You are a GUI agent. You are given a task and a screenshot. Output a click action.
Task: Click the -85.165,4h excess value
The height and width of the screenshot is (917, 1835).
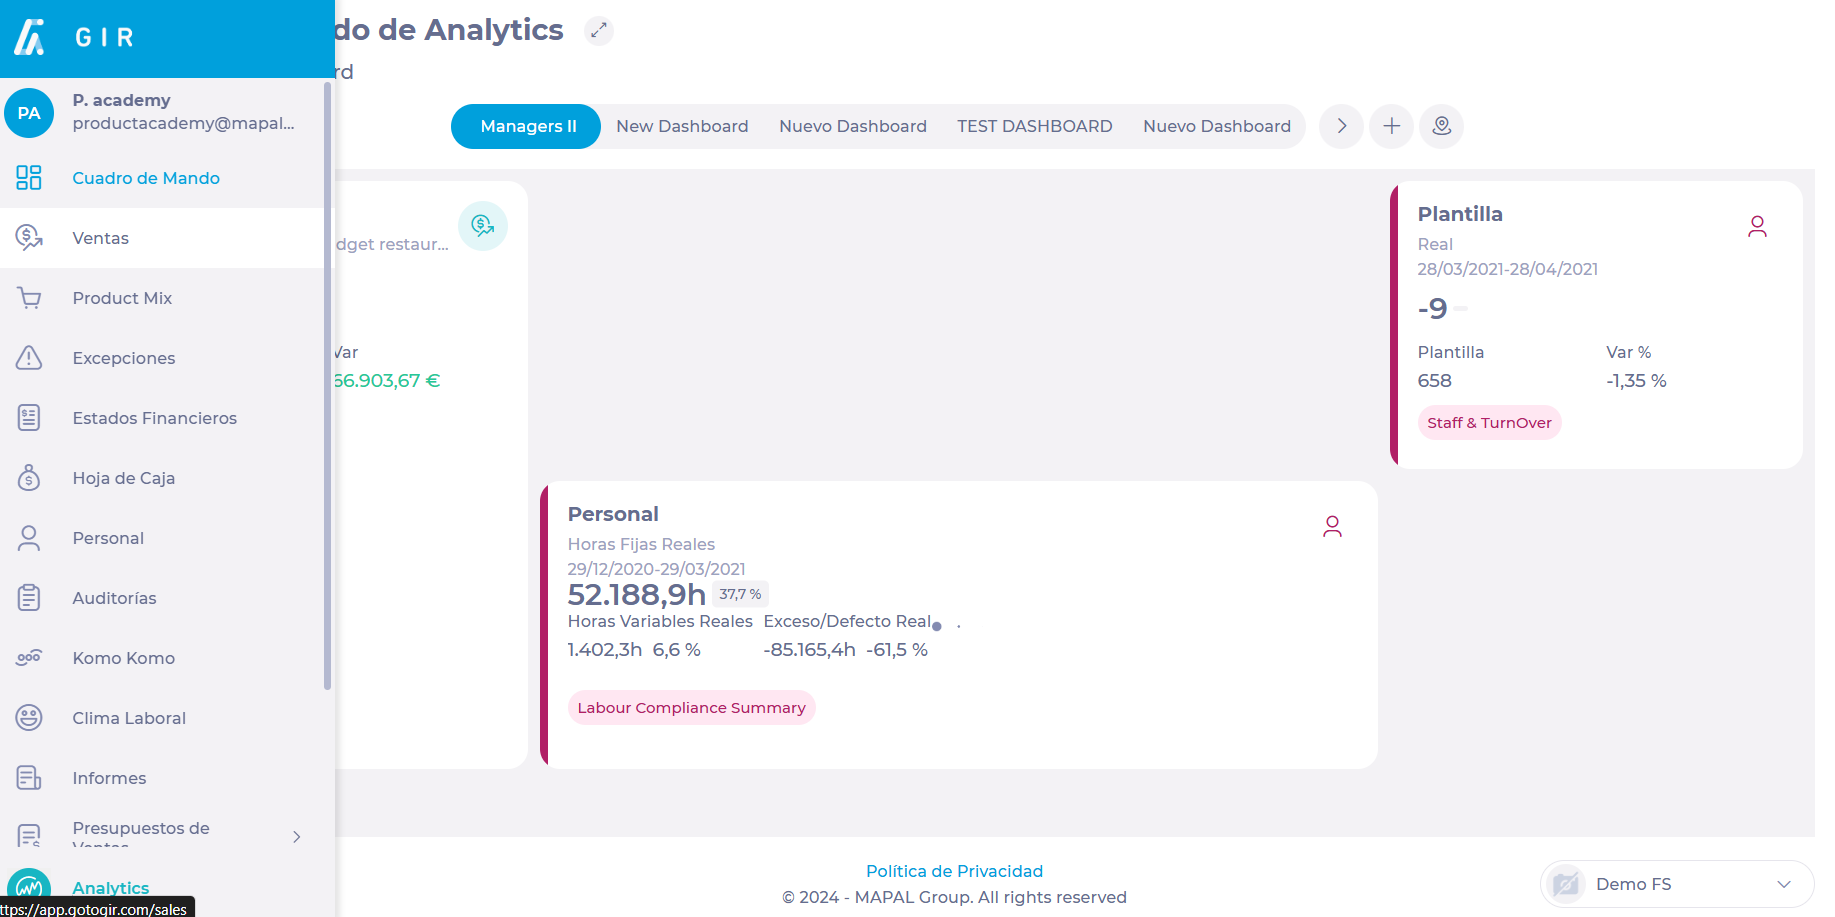pos(809,650)
